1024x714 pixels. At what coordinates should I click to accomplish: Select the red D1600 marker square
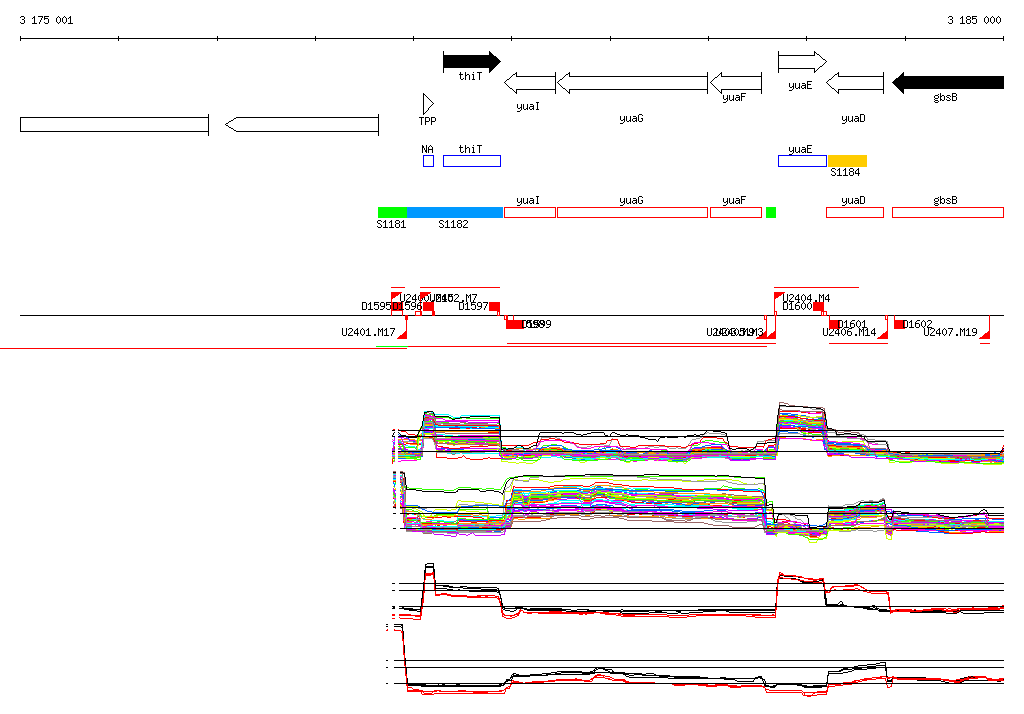pyautogui.click(x=818, y=306)
